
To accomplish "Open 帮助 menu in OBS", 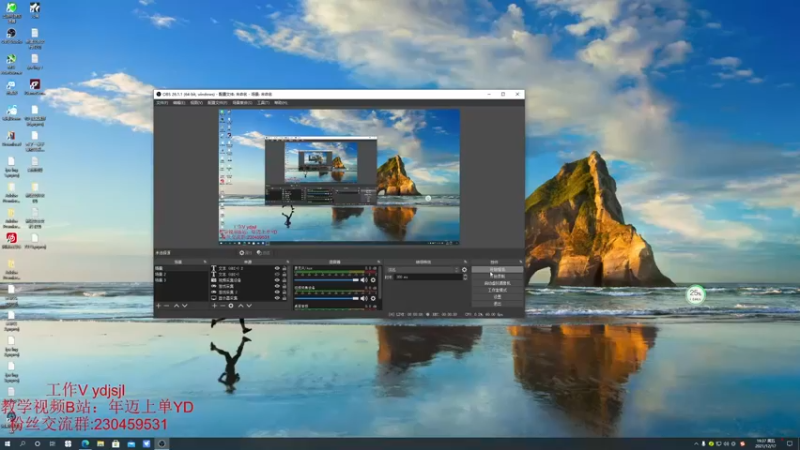I will point(281,103).
